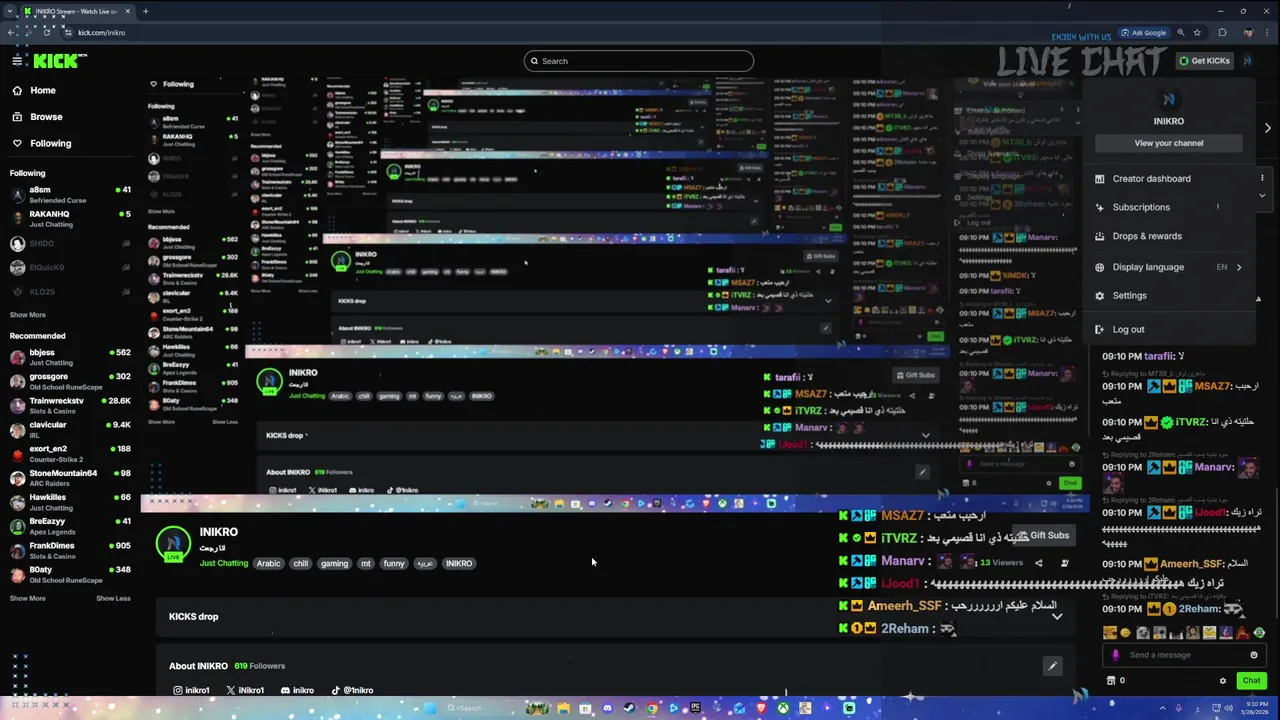
Task: Open chat settings gear icon
Action: (1222, 681)
